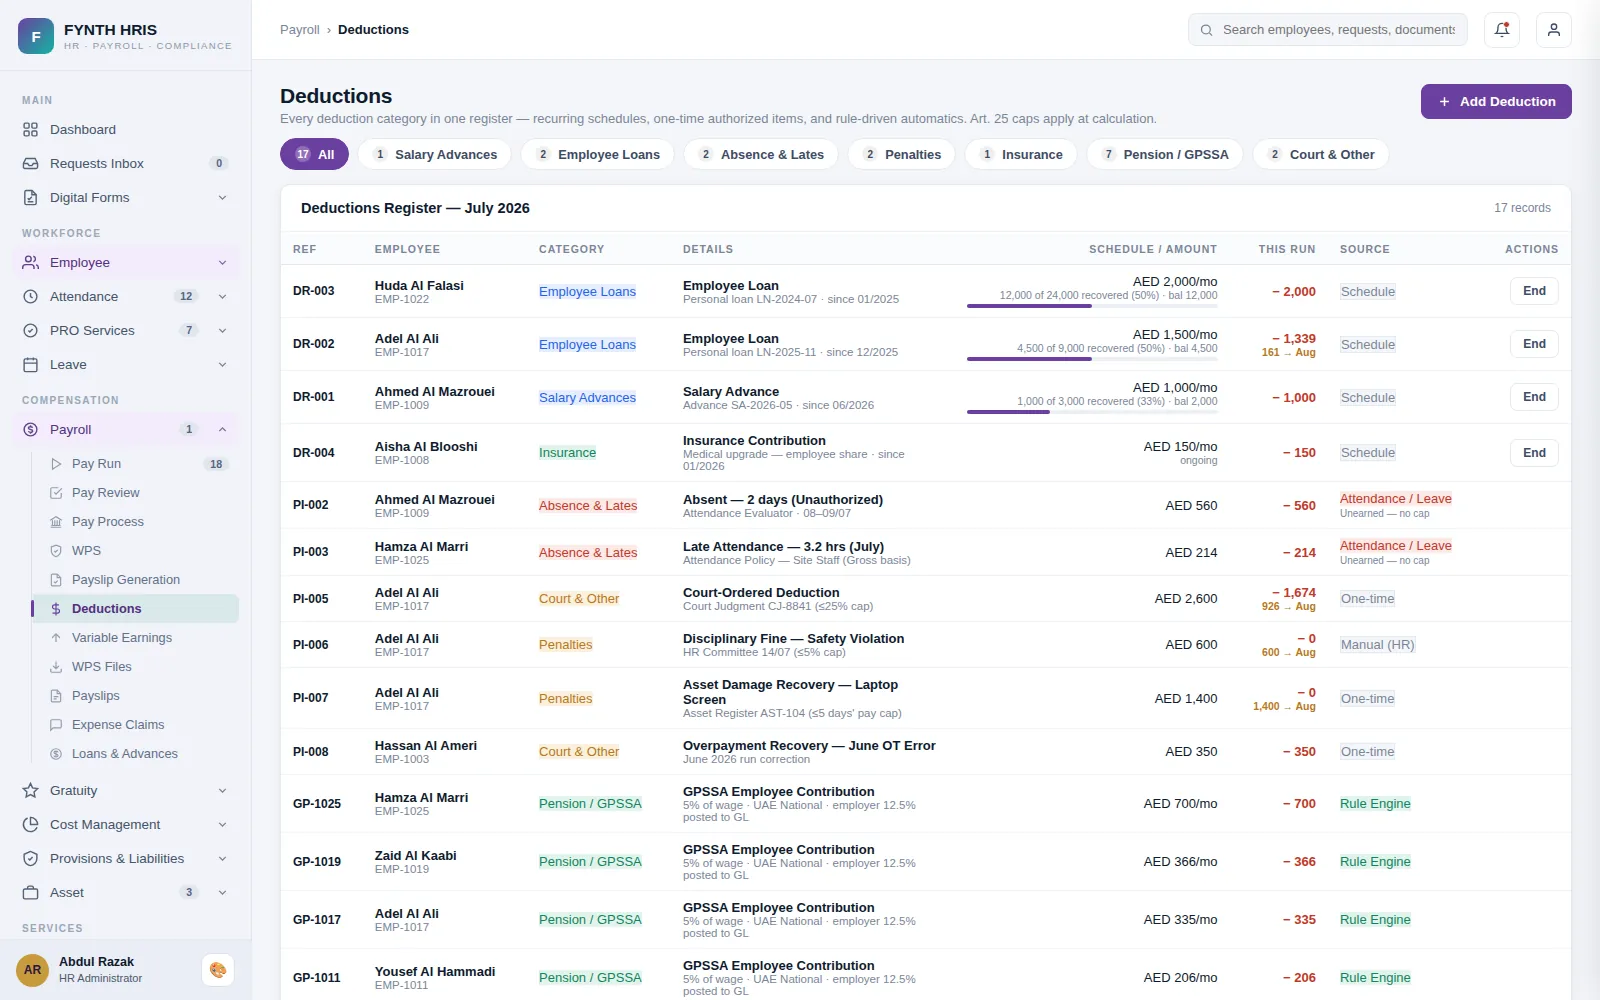The height and width of the screenshot is (1000, 1600).
Task: Click the Provisions & Liabilities shield icon
Action: [31, 859]
